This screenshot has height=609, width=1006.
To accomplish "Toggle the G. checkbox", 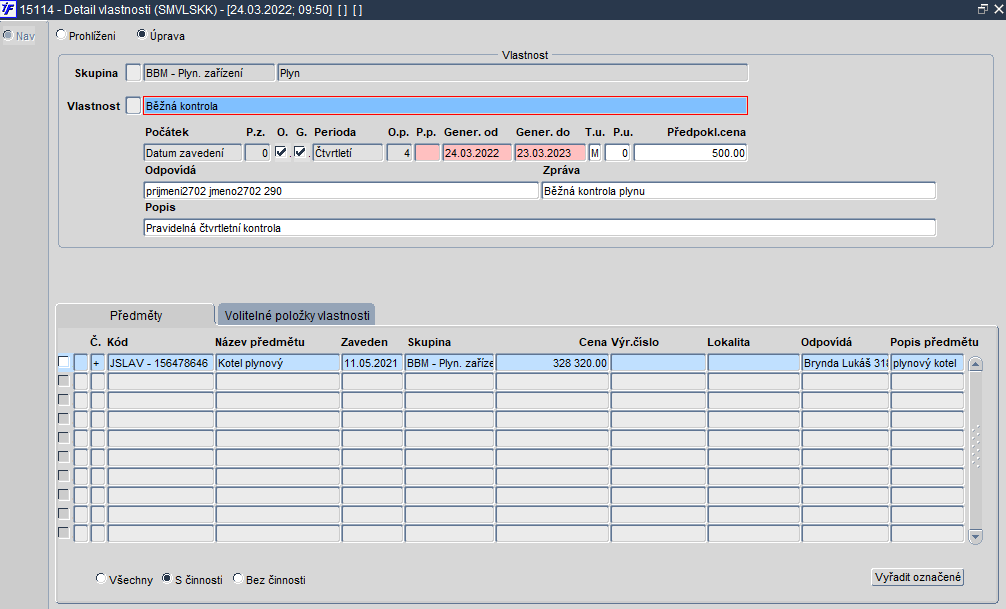I will tap(300, 152).
